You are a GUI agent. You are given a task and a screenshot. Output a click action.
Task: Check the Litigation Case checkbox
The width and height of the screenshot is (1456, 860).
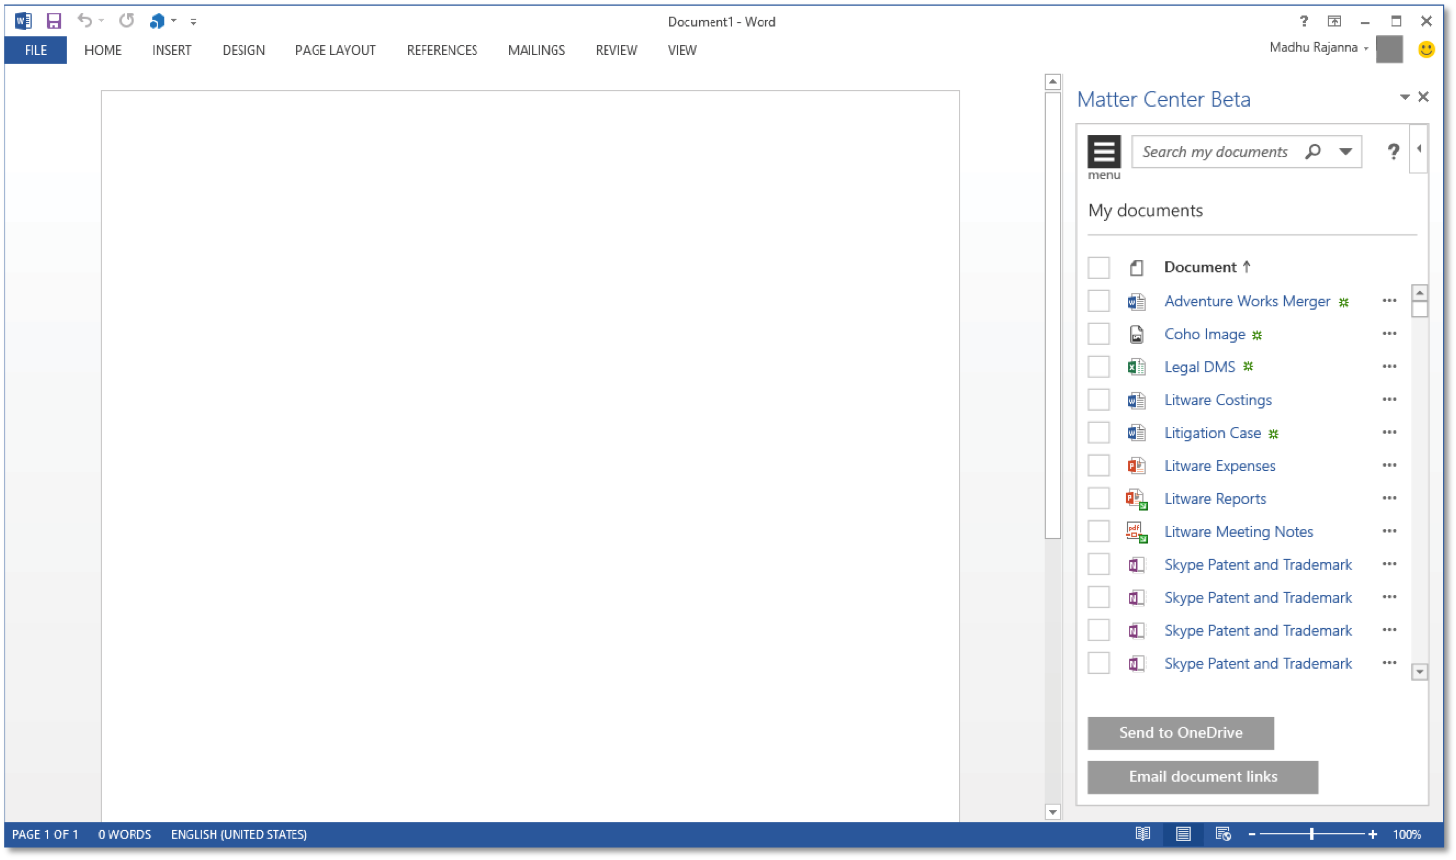coord(1099,433)
